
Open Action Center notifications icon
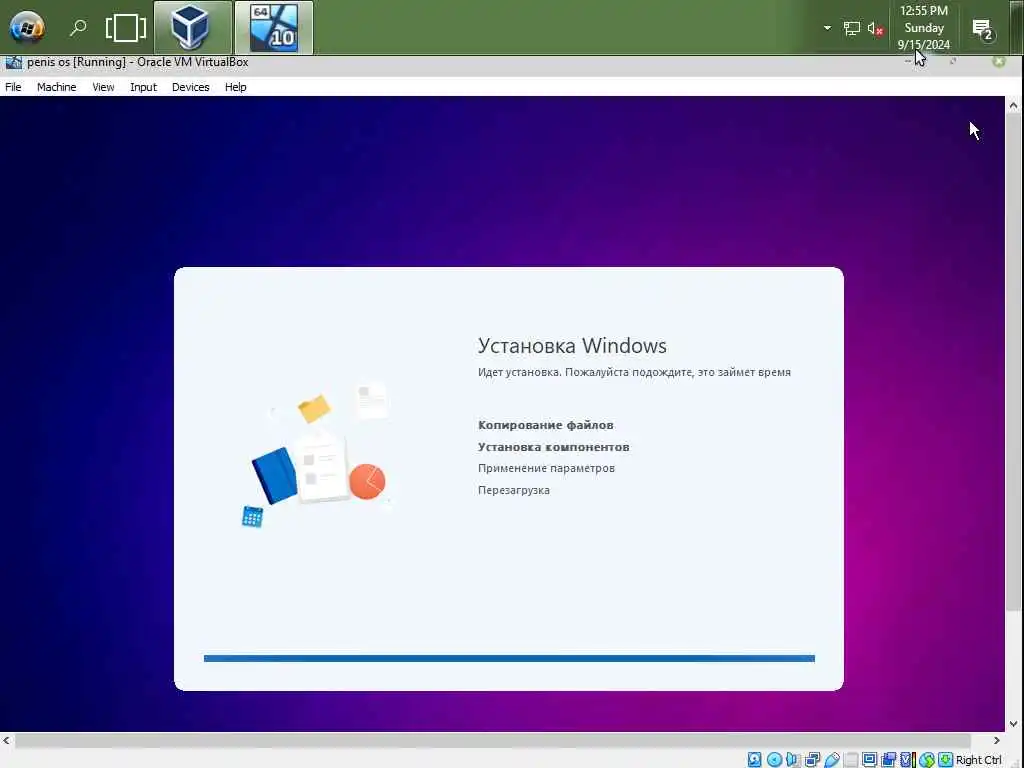click(x=983, y=29)
